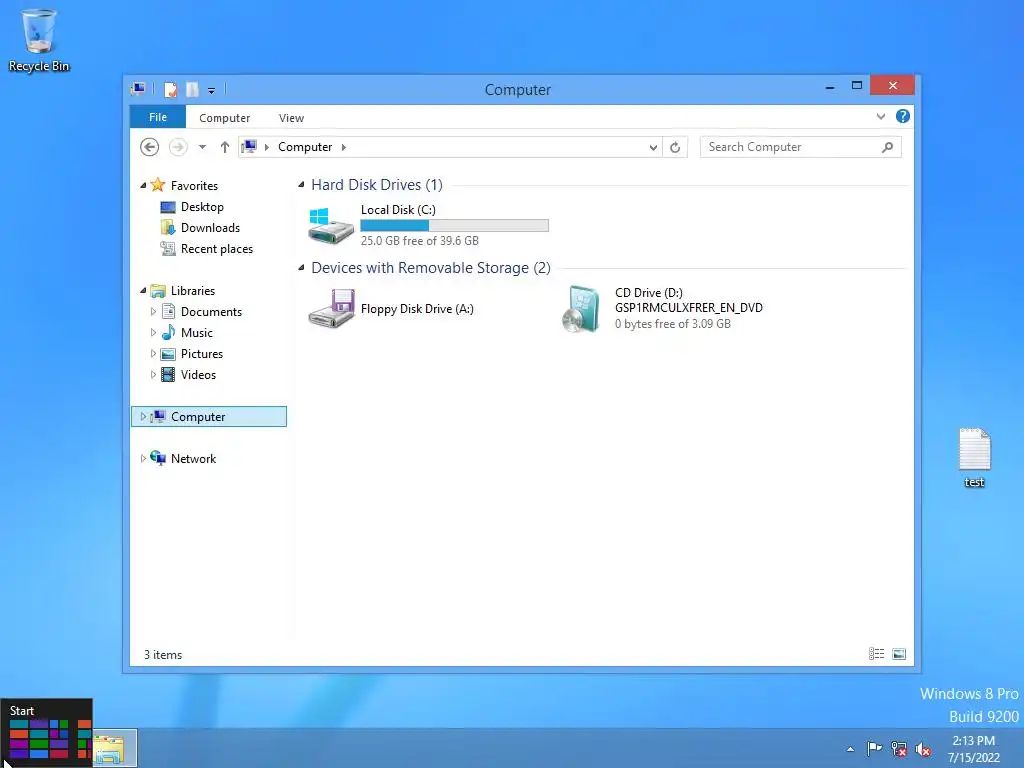Click the network tray icon

tap(899, 749)
